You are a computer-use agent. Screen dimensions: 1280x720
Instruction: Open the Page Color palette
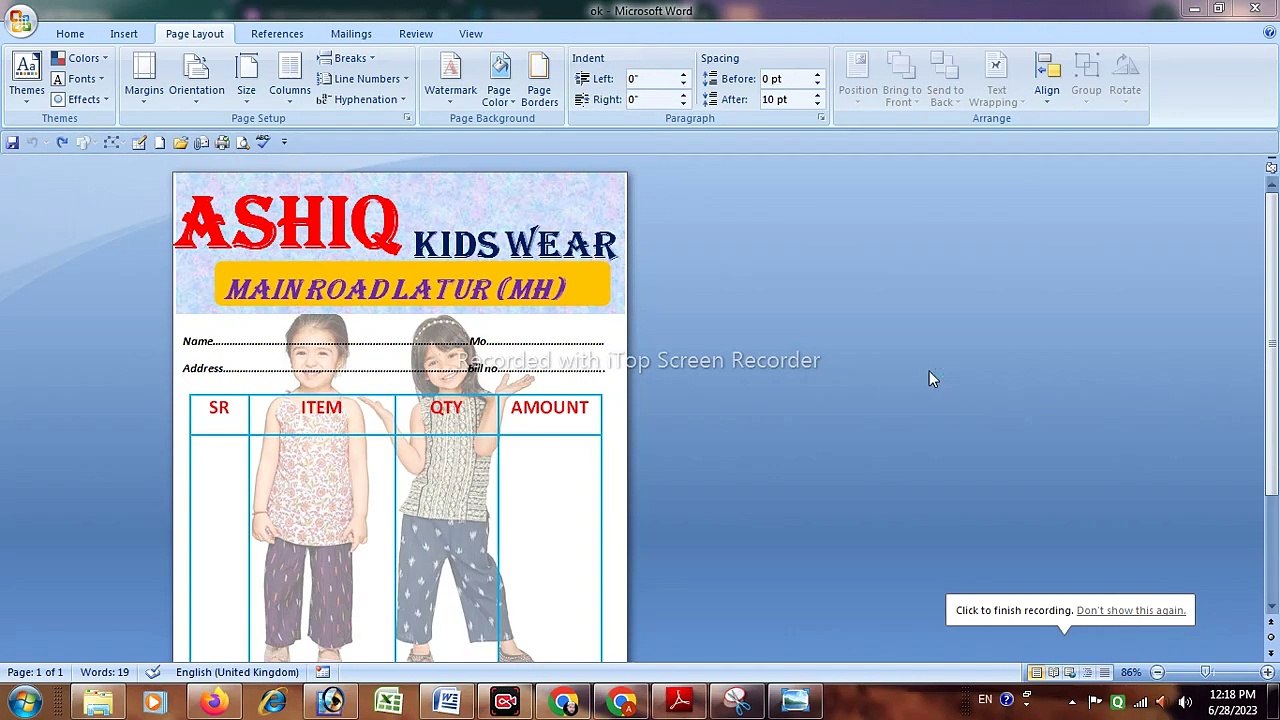(x=498, y=80)
